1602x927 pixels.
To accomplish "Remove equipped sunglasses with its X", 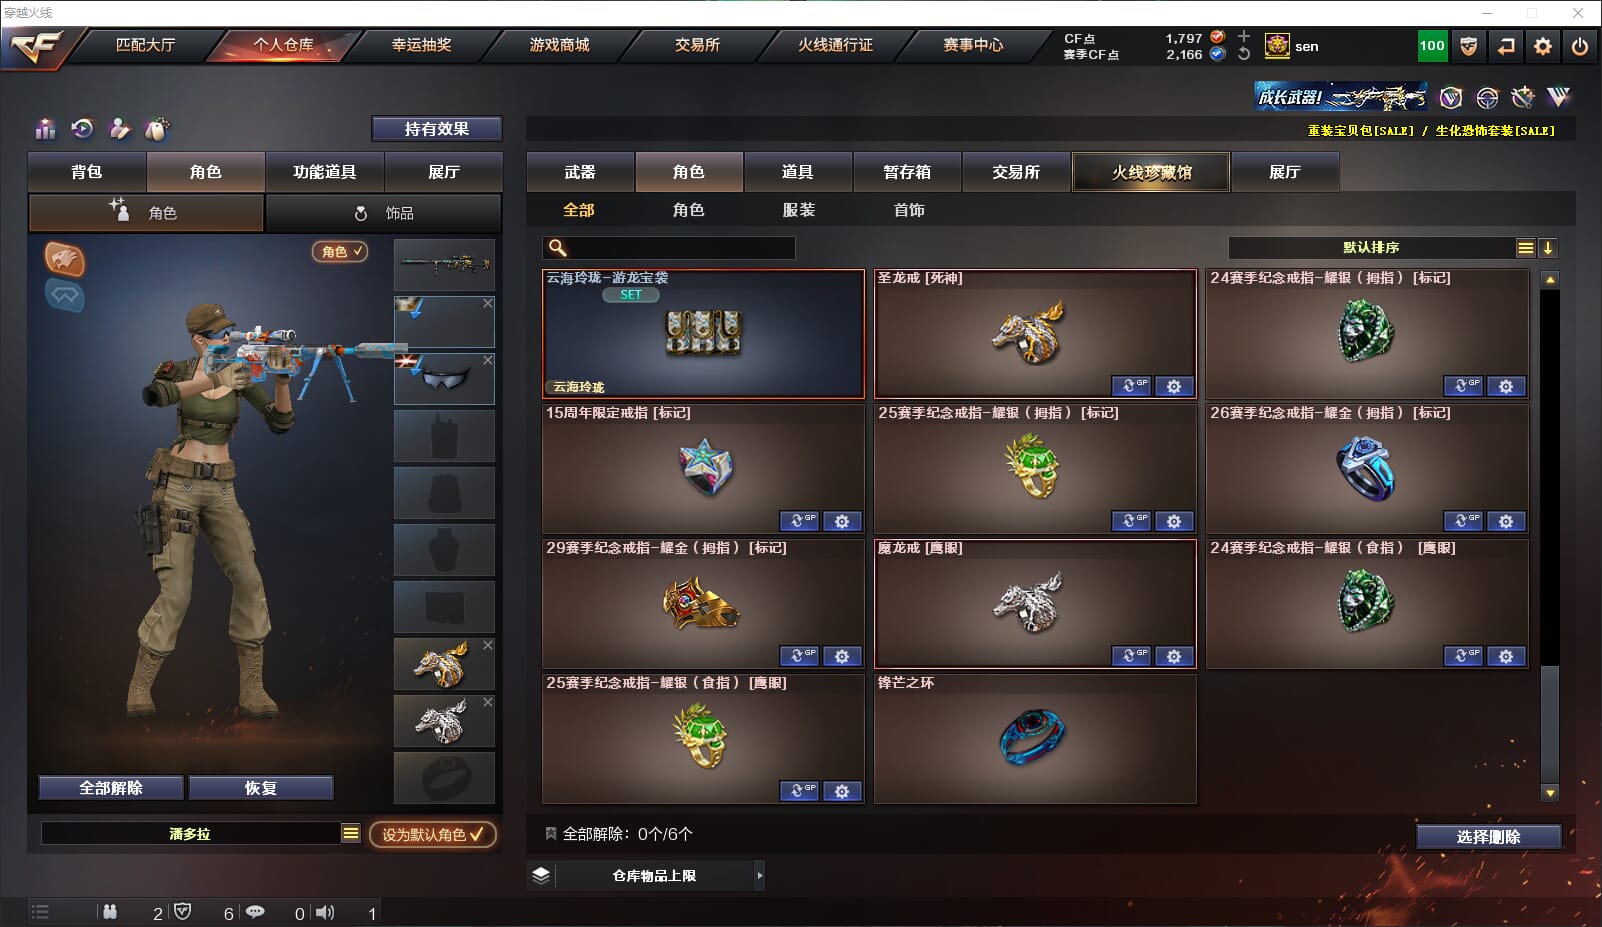I will (x=488, y=360).
